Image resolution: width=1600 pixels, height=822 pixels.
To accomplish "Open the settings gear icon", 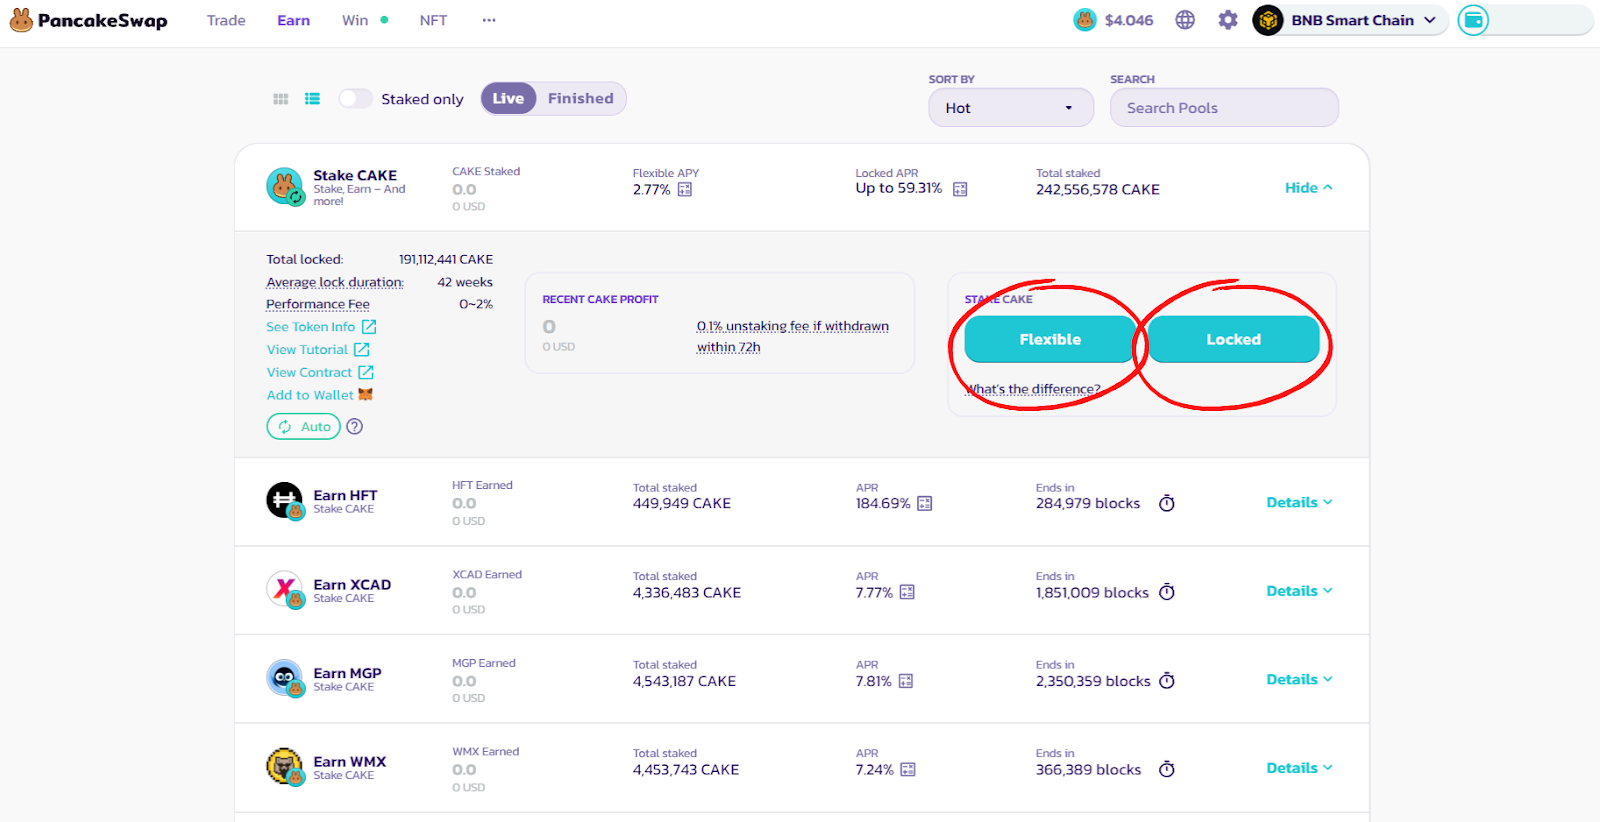I will (x=1228, y=20).
